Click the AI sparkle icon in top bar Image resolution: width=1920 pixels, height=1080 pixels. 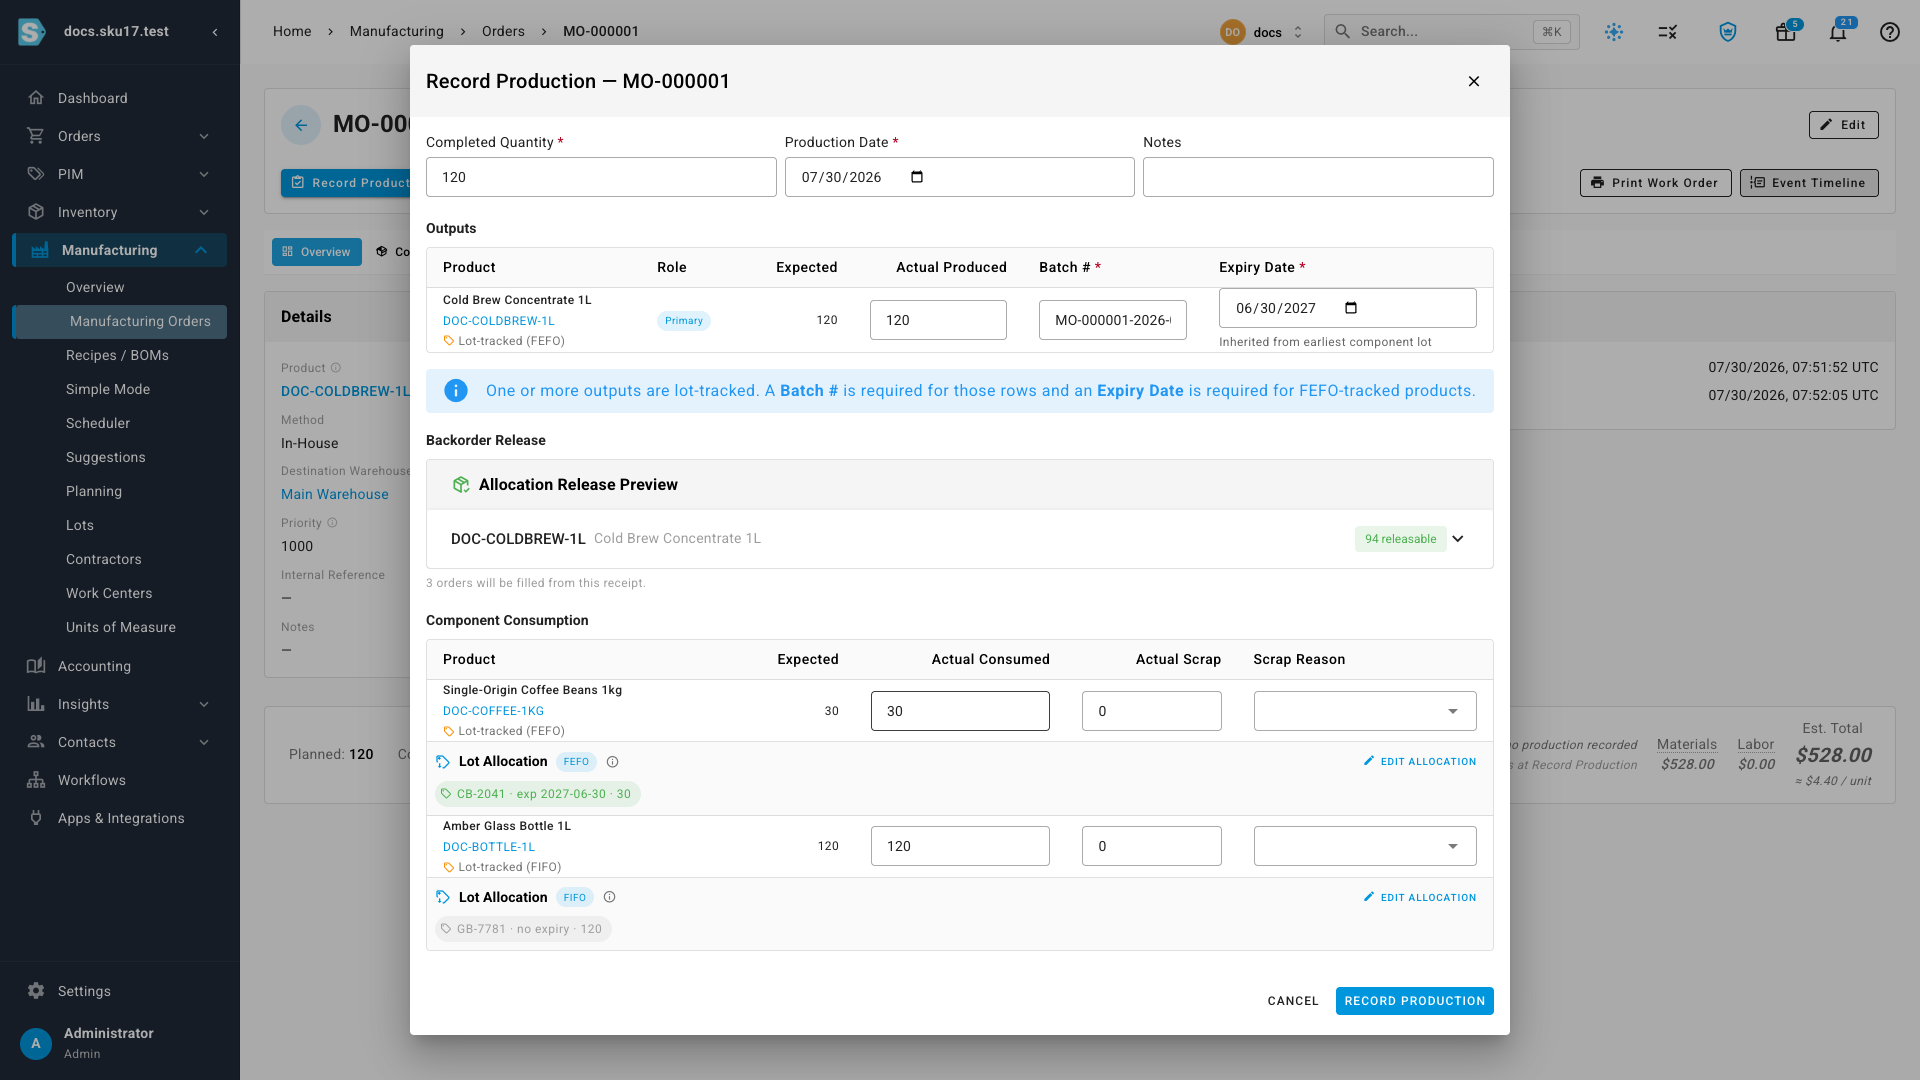1613,32
